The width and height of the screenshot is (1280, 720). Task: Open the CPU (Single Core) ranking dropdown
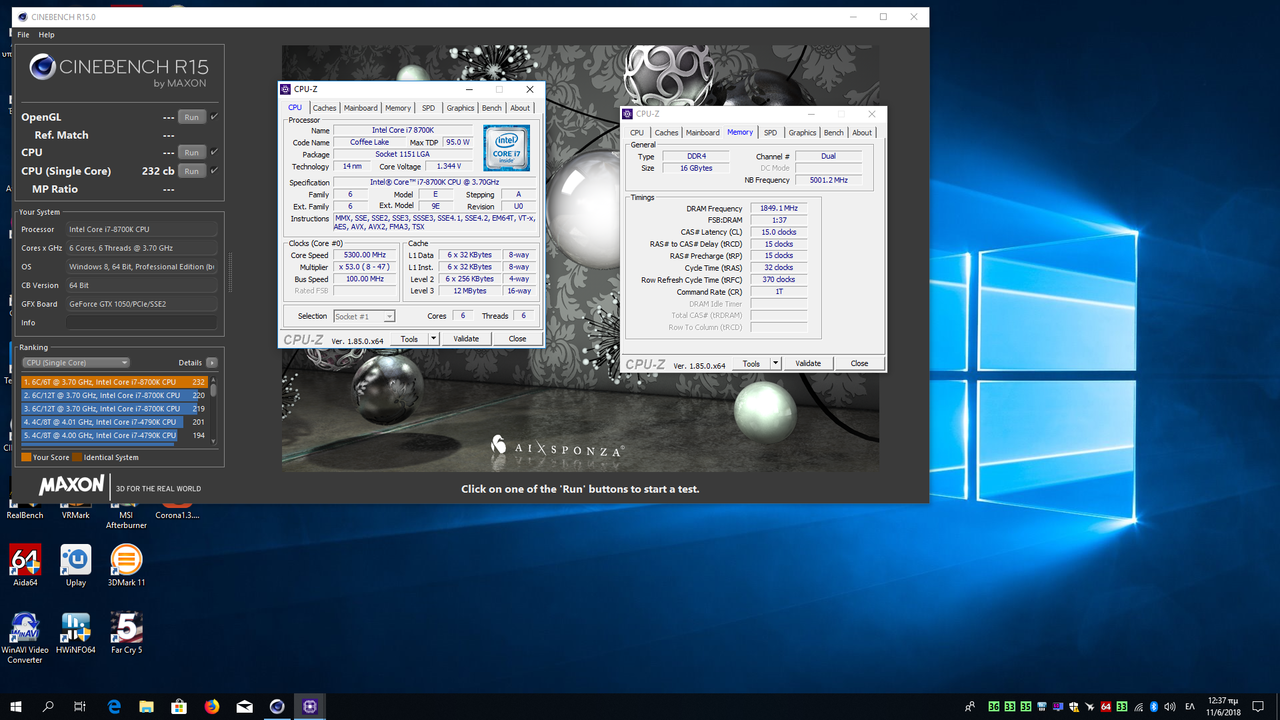76,362
